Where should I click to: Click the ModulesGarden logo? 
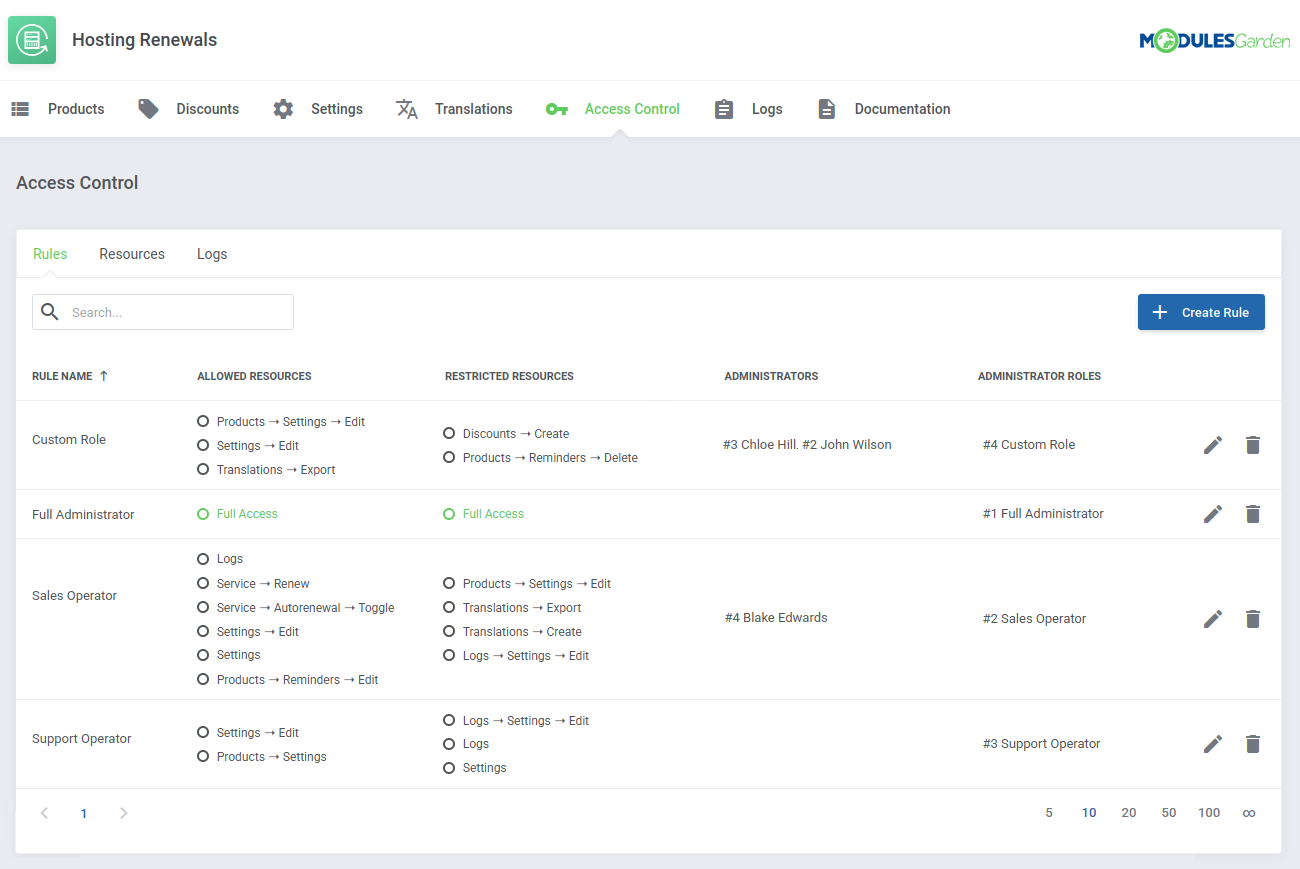[1215, 40]
